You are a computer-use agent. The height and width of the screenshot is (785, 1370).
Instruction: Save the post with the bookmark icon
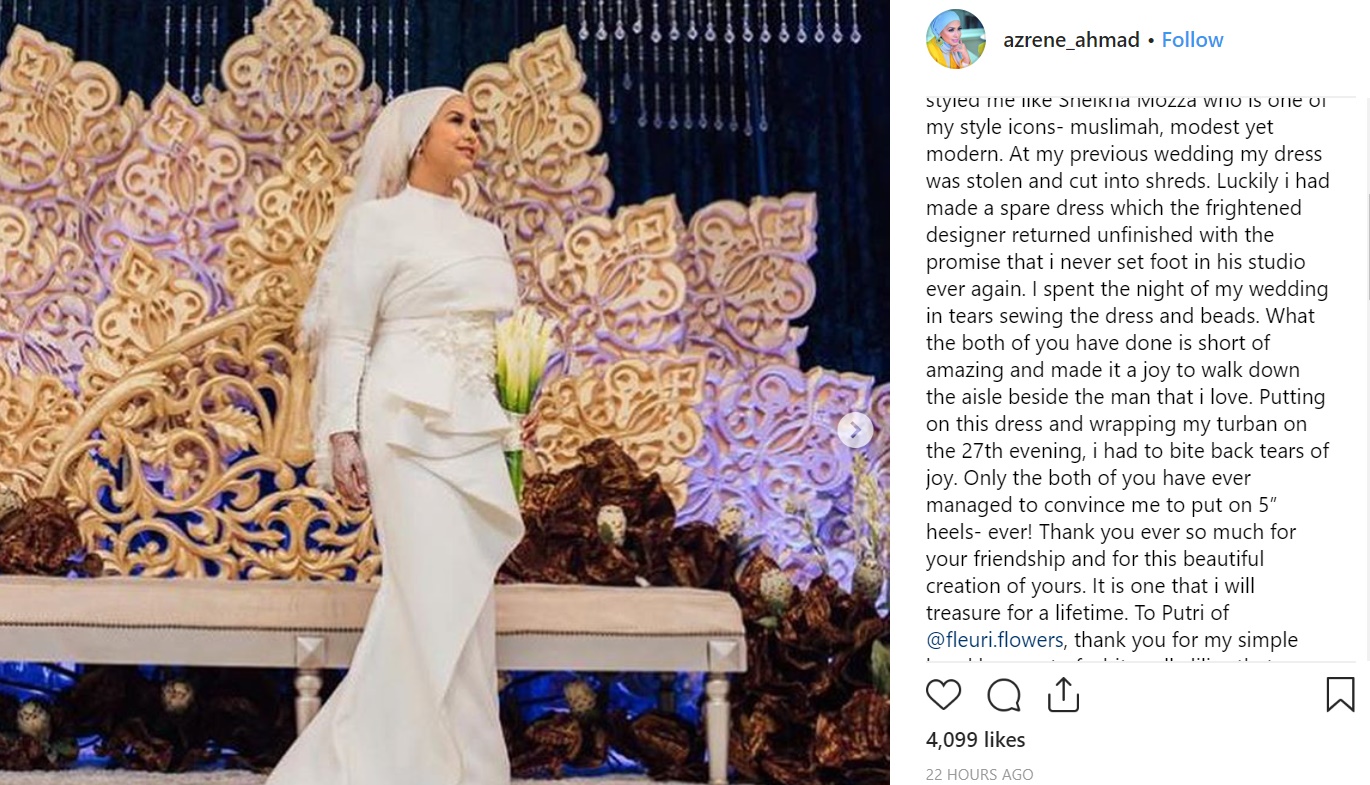tap(1340, 694)
